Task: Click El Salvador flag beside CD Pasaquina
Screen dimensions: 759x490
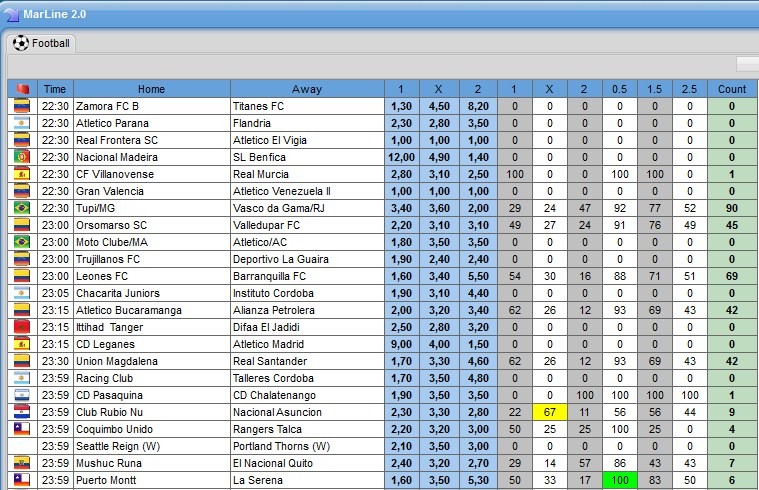Action: tap(22, 395)
